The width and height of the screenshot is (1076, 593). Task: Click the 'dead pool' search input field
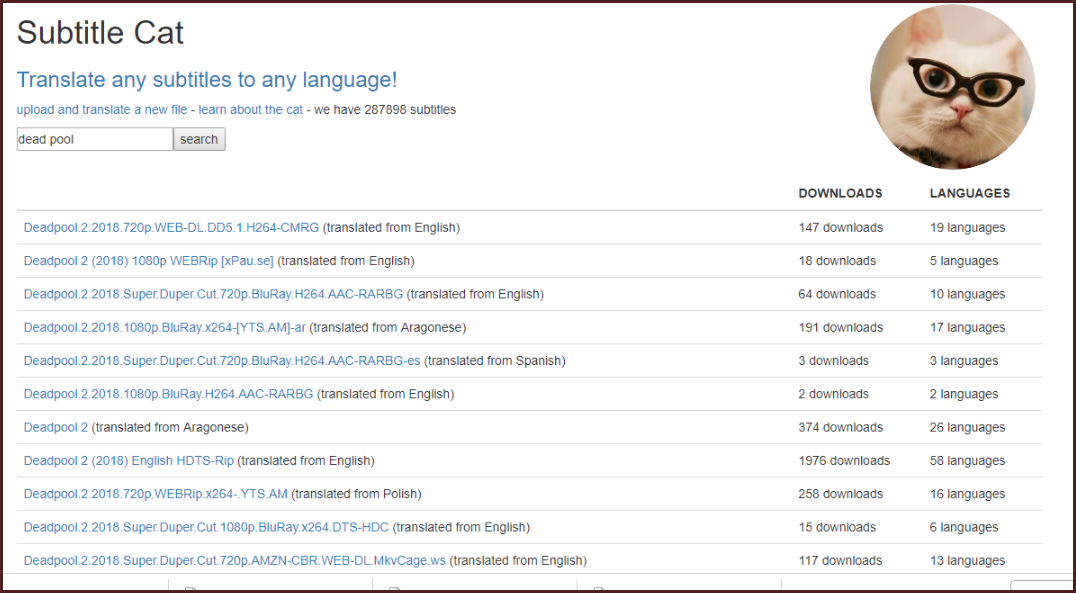pos(95,139)
